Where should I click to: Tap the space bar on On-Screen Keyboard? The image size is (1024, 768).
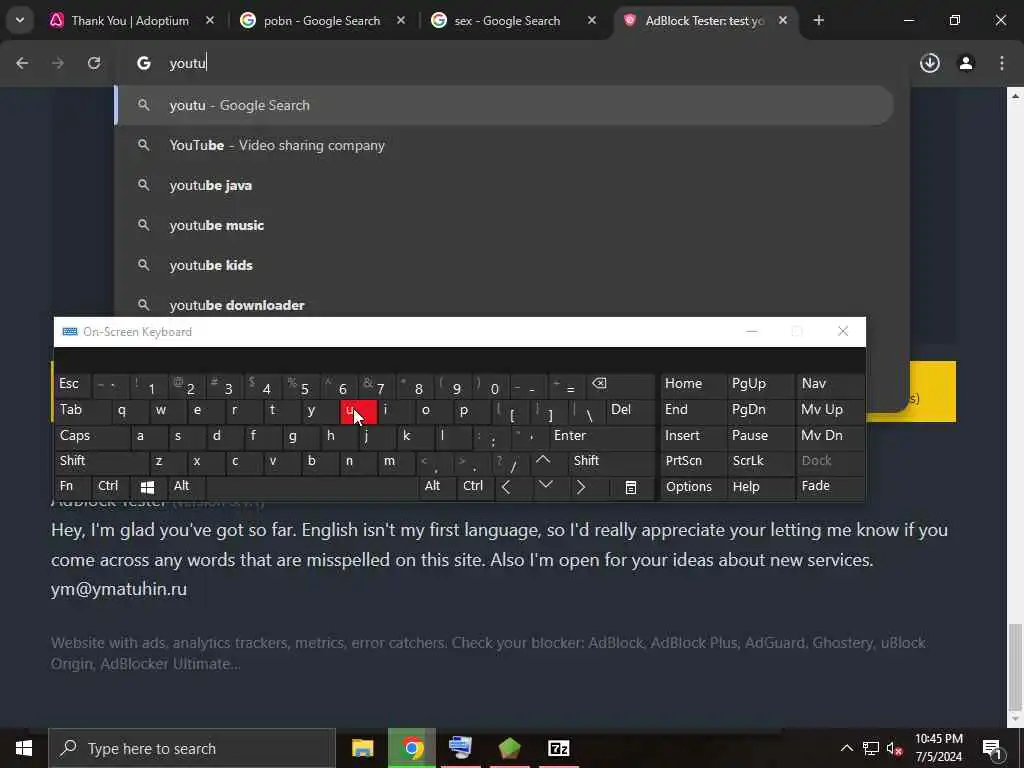(312, 488)
